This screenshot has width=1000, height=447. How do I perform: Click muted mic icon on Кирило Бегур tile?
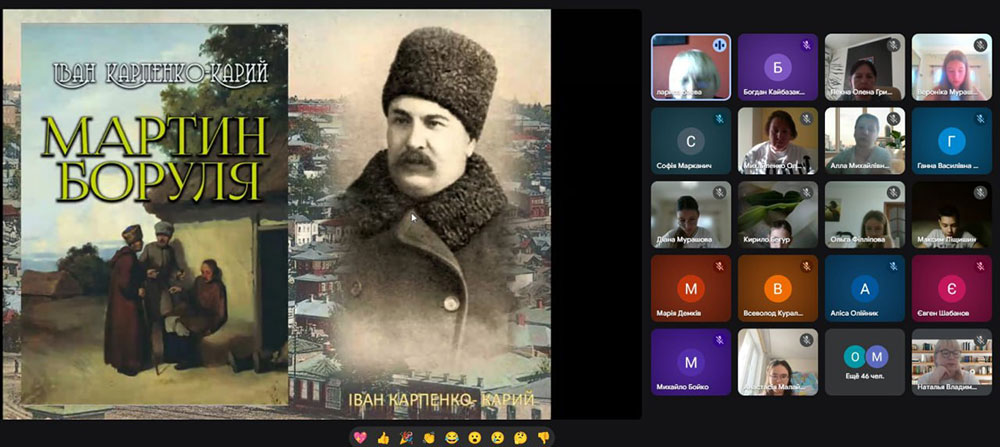pos(807,193)
